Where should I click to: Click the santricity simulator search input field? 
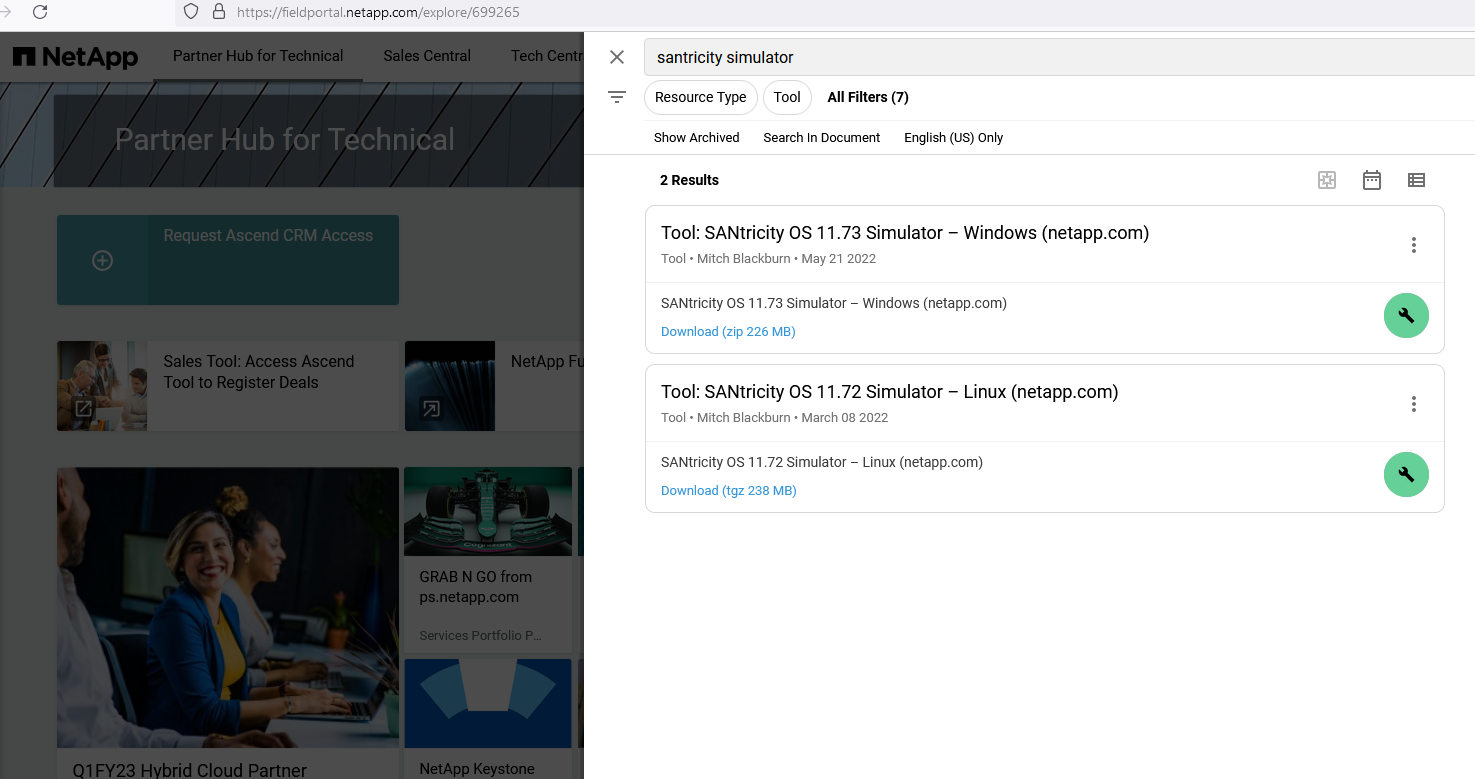[x=900, y=57]
